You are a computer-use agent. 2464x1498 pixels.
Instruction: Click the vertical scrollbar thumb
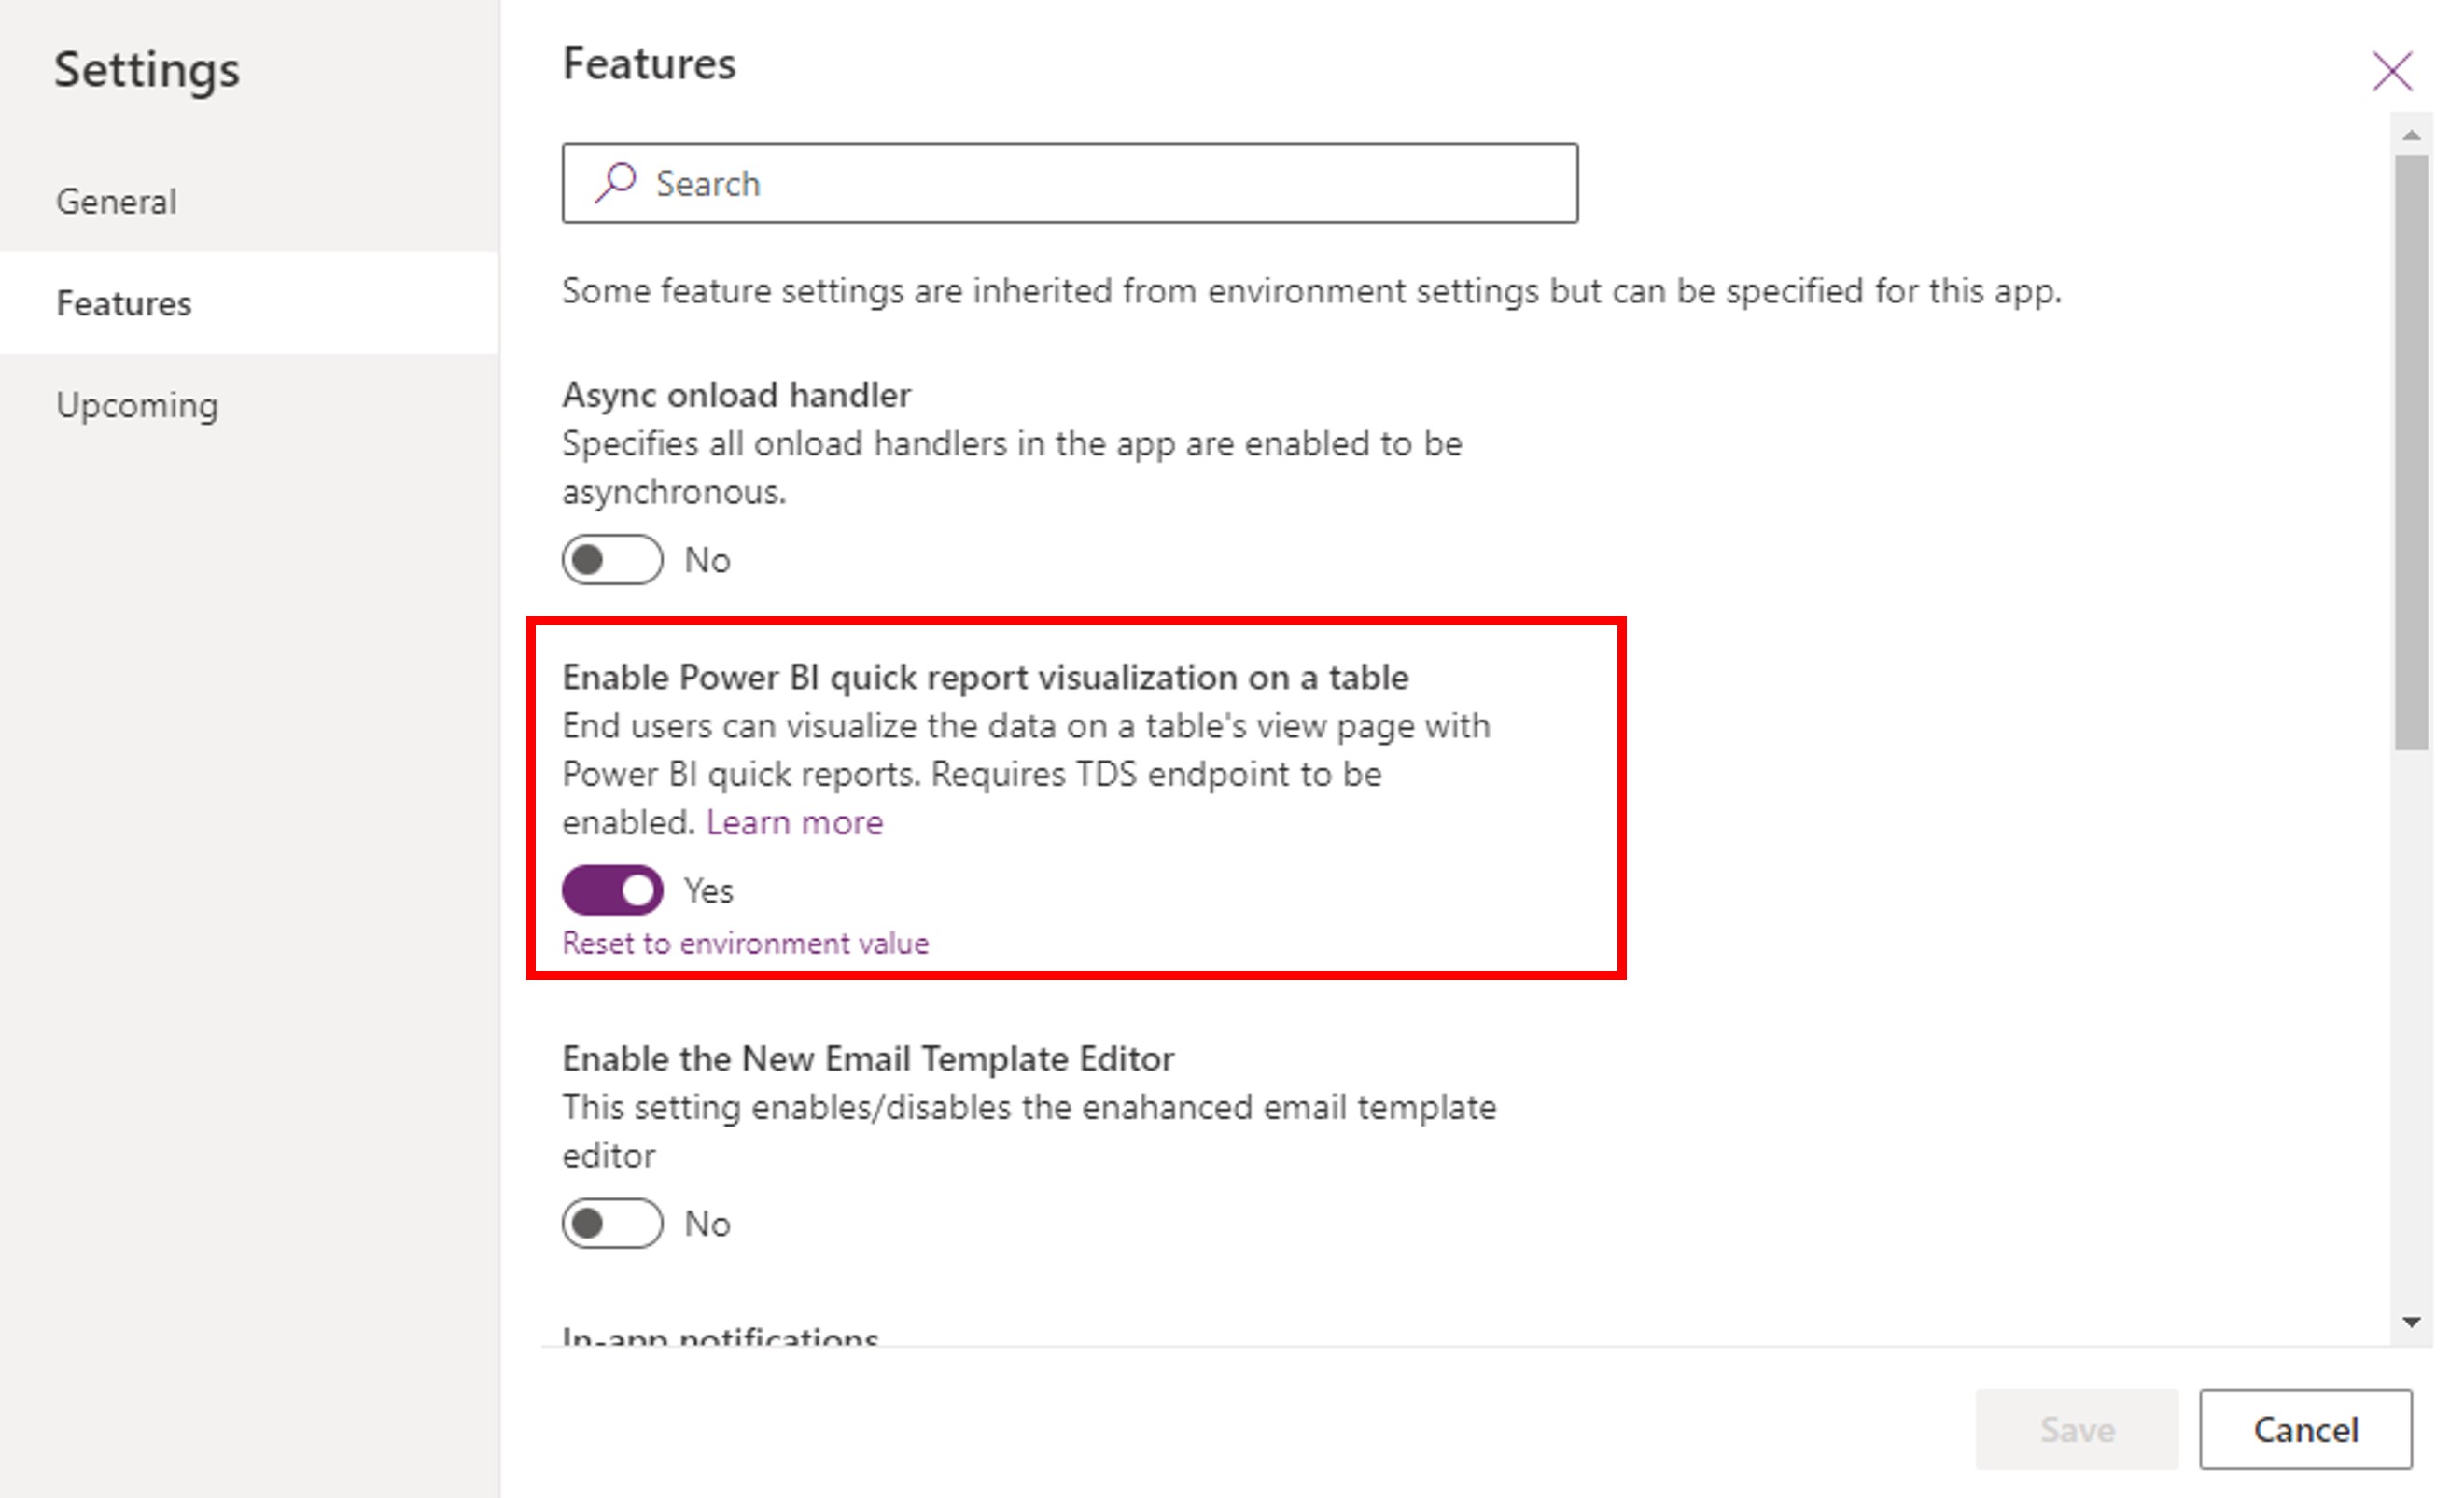coord(2411,450)
